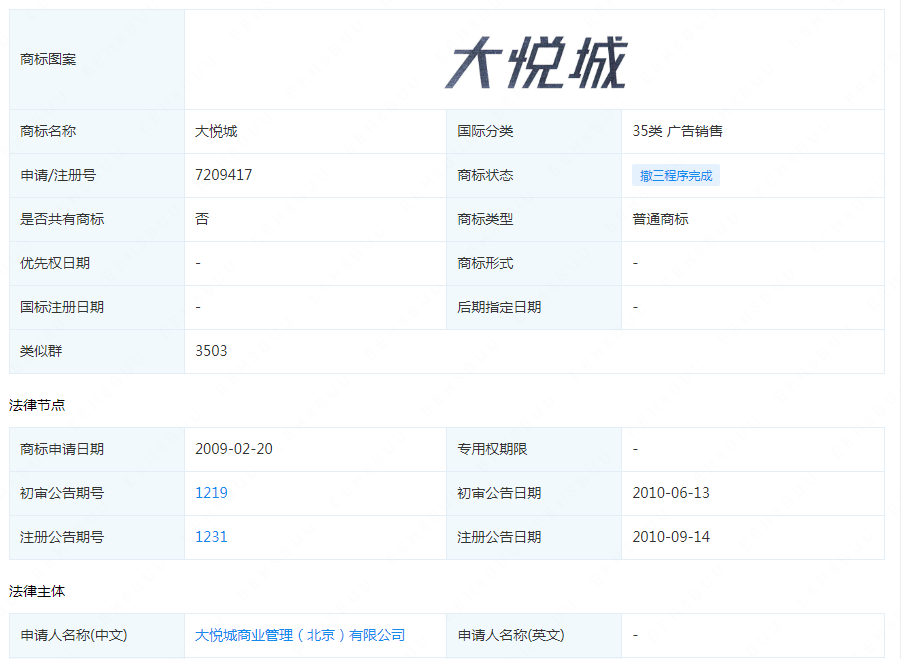This screenshot has width=901, height=659.
Task: Select the 35类 广告销售 classification text
Action: click(x=677, y=132)
